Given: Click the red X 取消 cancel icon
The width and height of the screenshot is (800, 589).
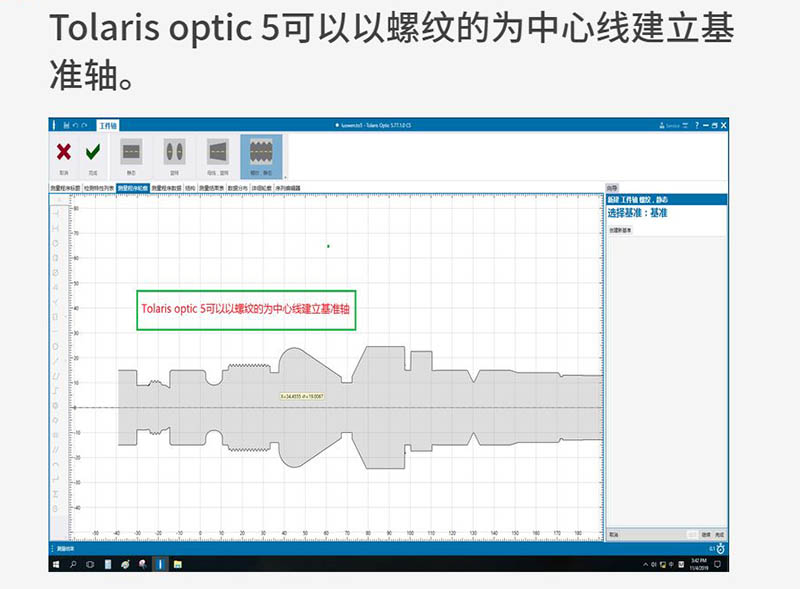Looking at the screenshot, I should (x=63, y=154).
